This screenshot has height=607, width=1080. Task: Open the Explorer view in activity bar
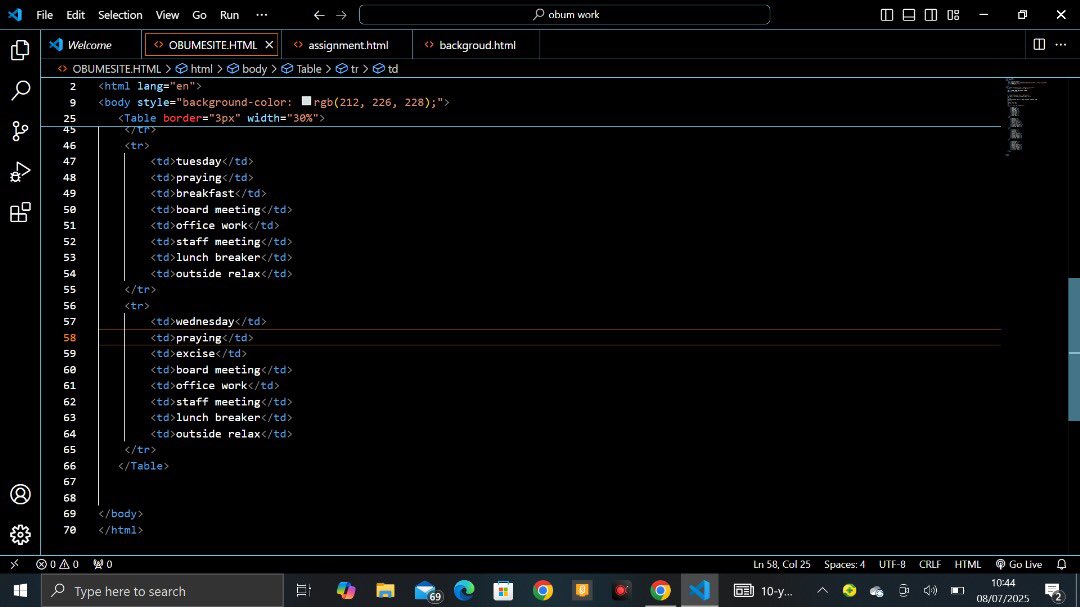pos(20,50)
